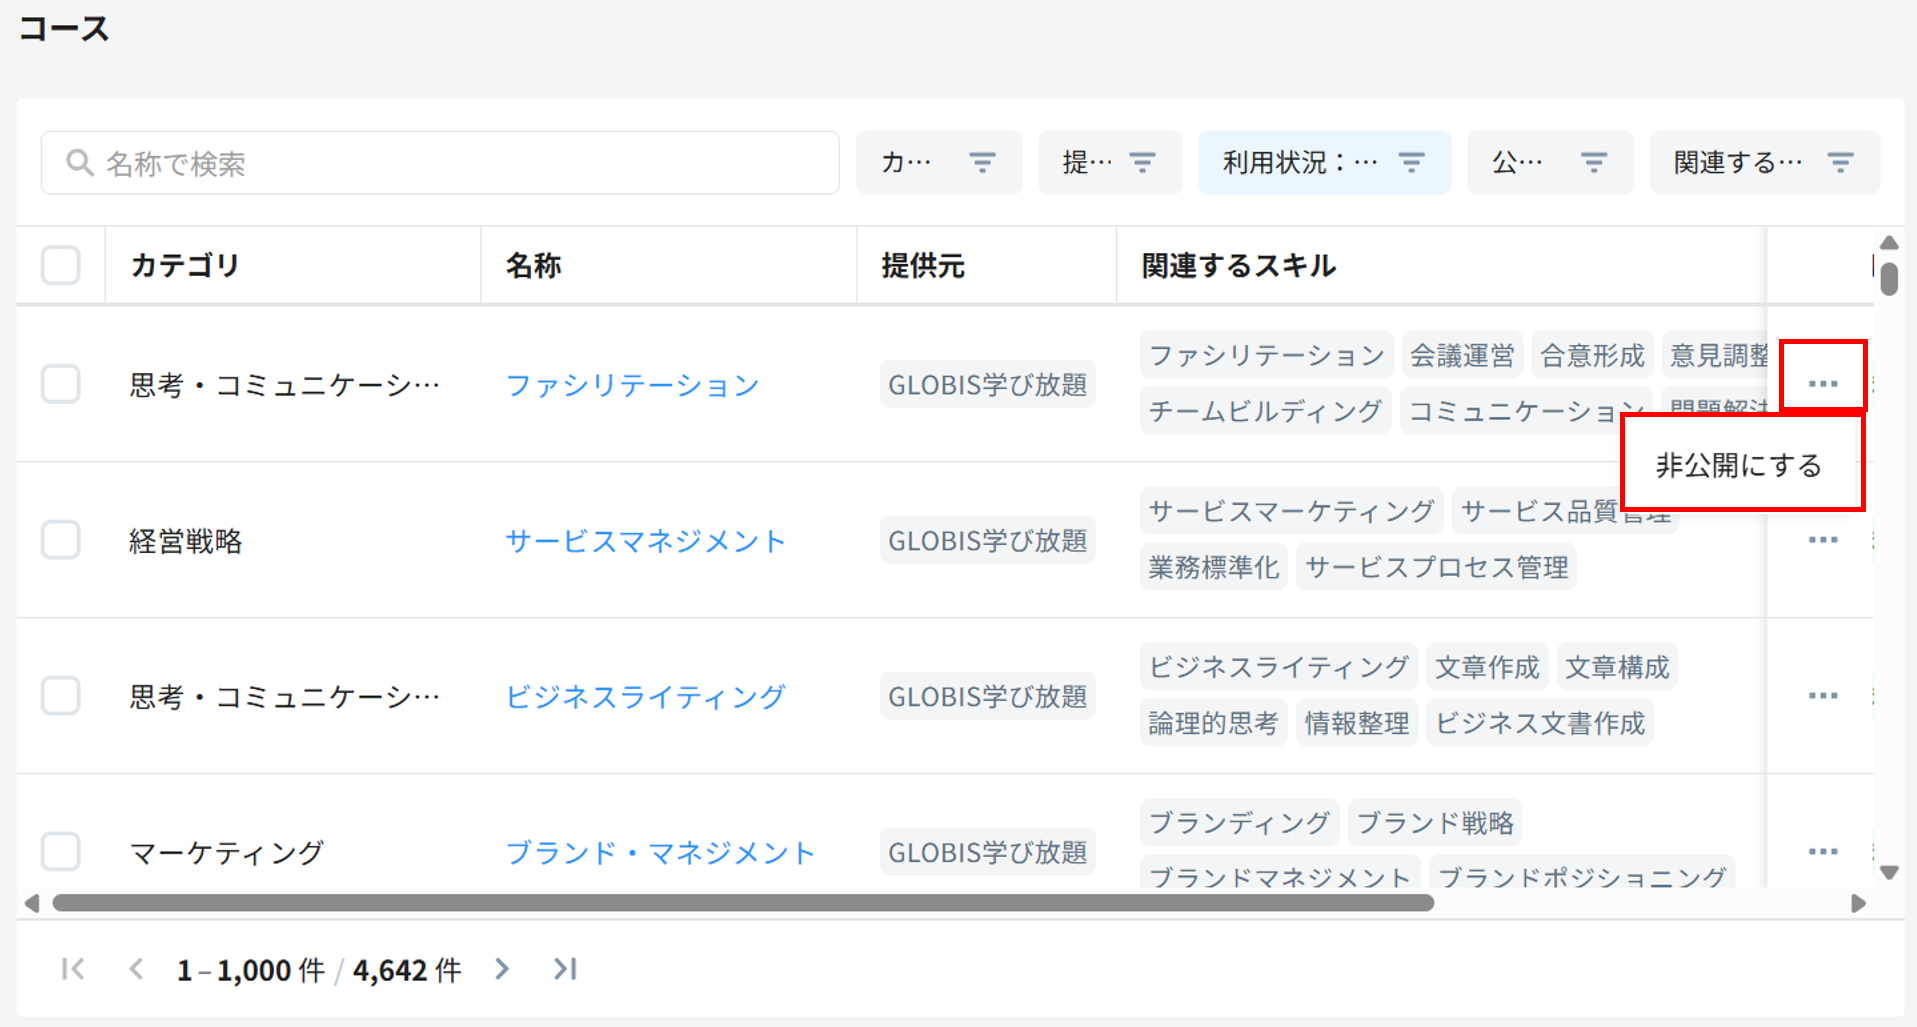
Task: Go to the next page of courses
Action: [x=502, y=969]
